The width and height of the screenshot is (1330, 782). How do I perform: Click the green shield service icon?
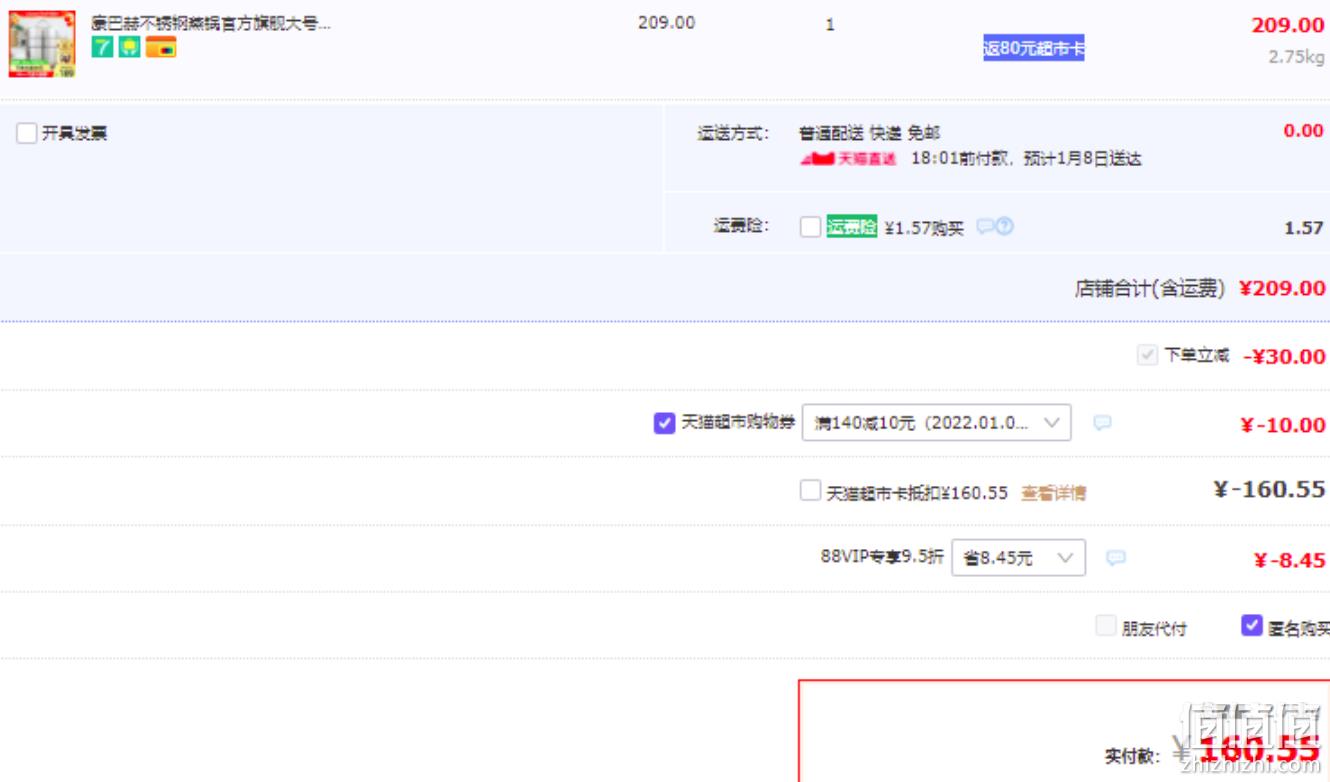(129, 47)
